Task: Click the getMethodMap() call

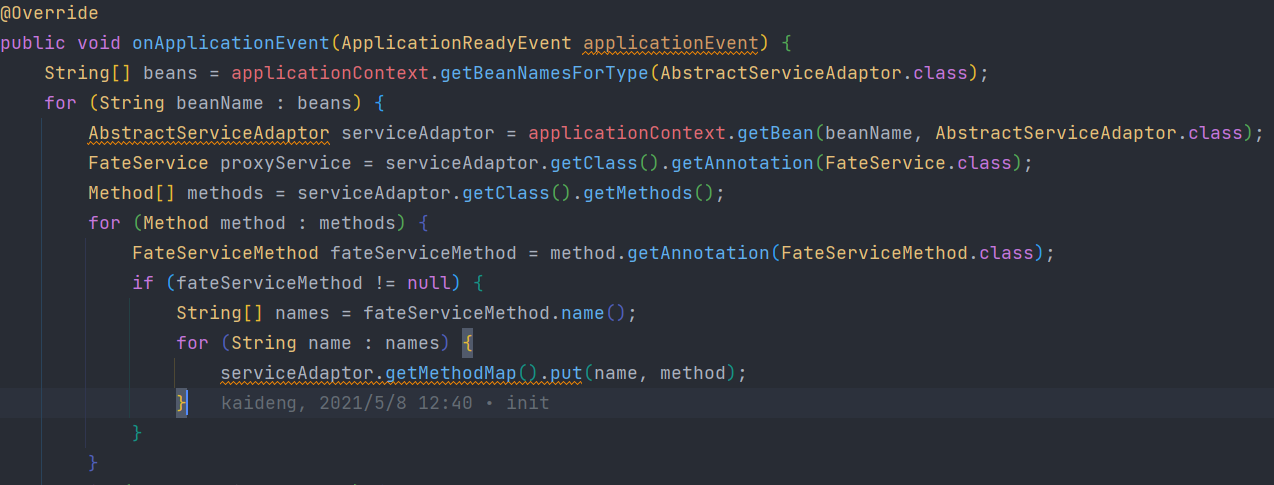Action: [462, 373]
